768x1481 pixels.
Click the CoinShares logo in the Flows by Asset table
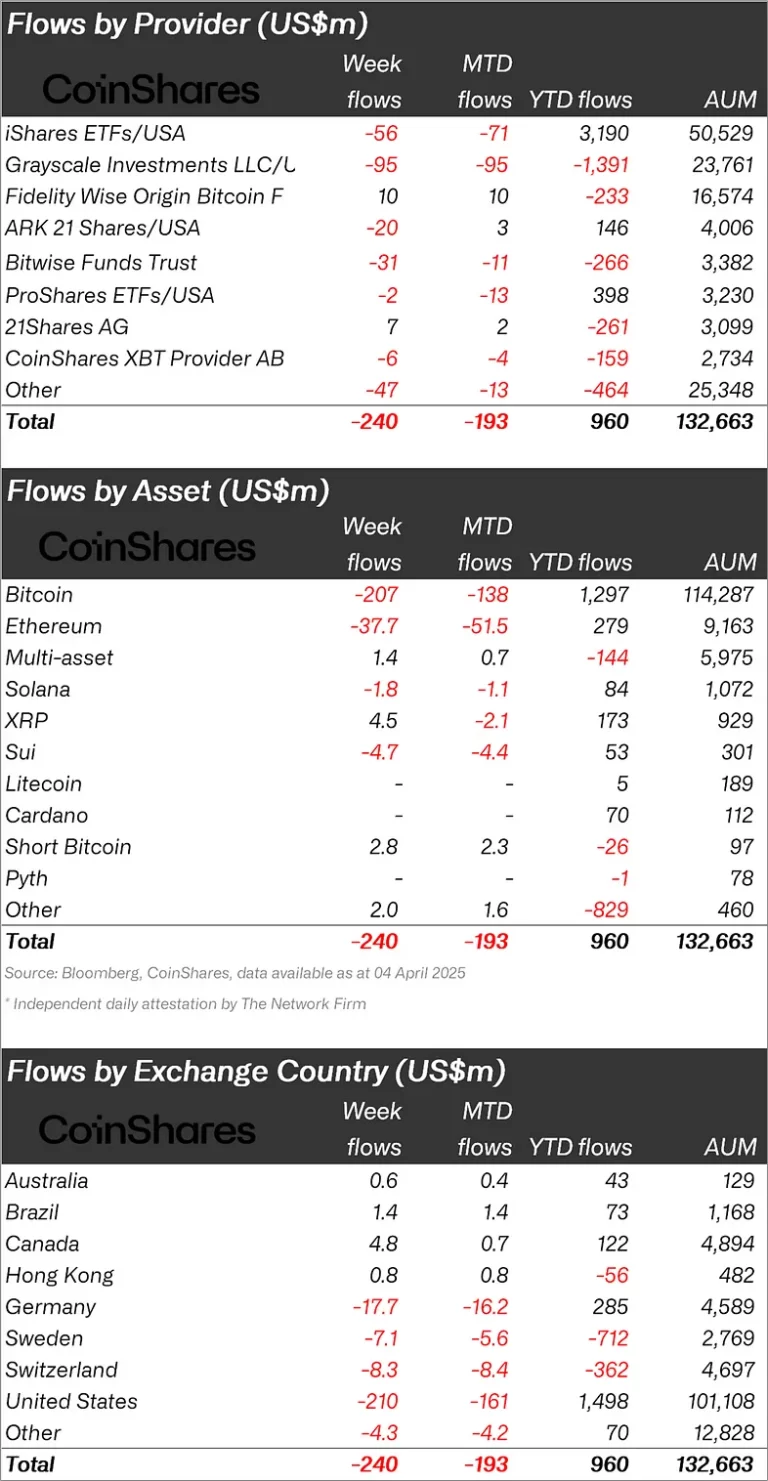pos(147,546)
